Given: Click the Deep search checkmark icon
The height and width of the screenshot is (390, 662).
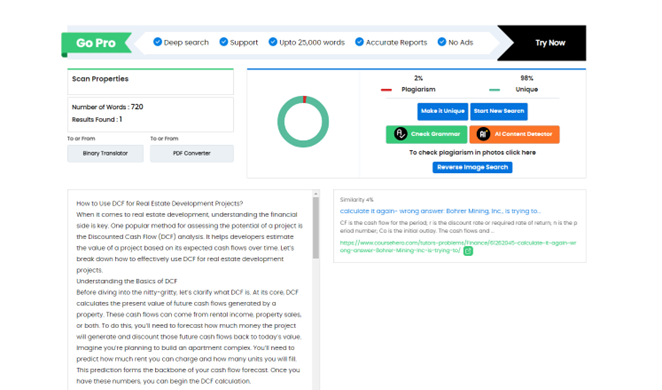Looking at the screenshot, I should tap(157, 42).
